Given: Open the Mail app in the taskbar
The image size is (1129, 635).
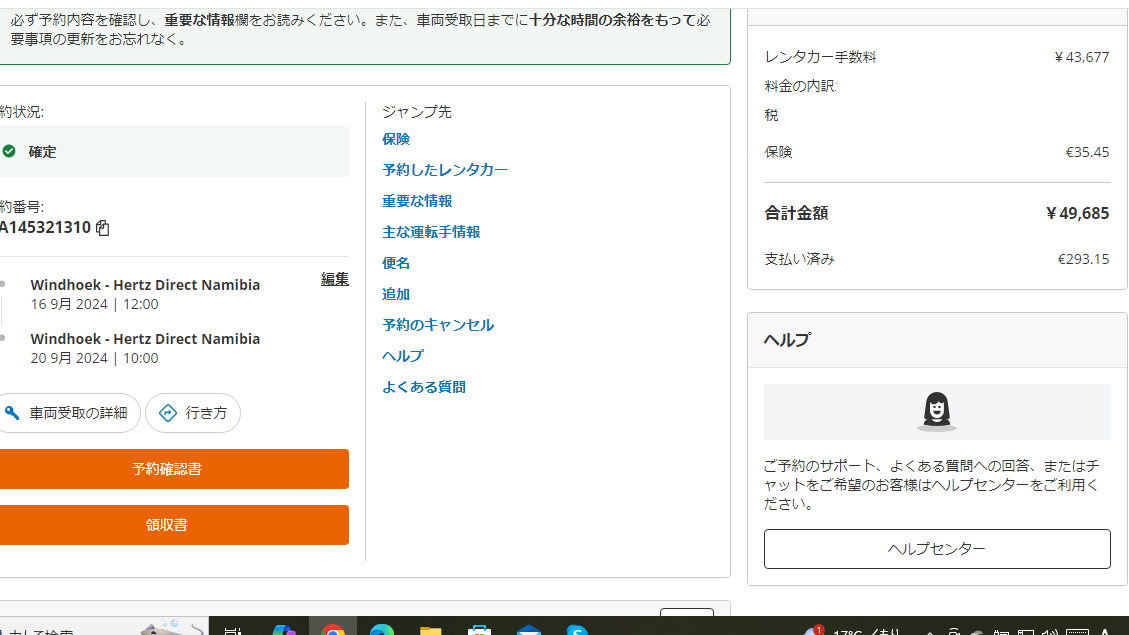Looking at the screenshot, I should (529, 630).
